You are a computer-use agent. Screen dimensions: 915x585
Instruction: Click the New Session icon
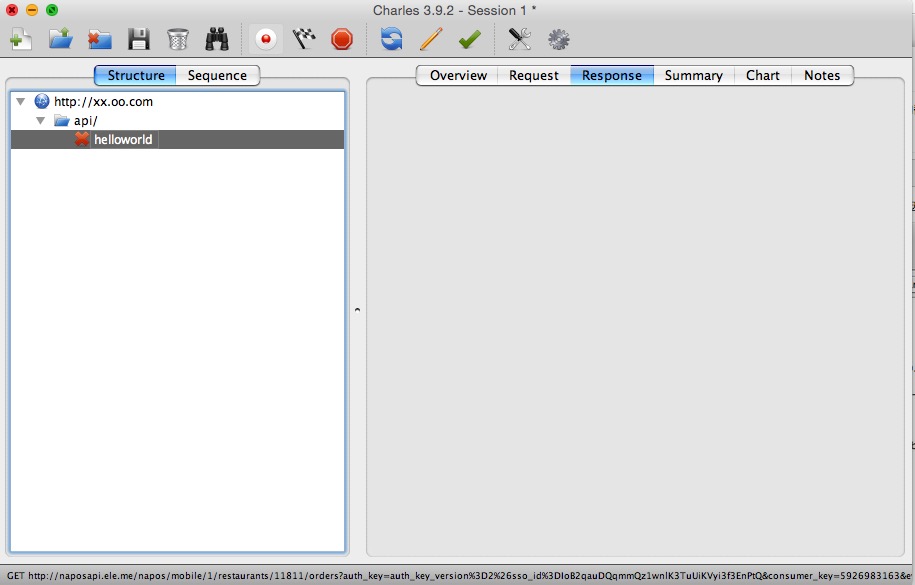pos(20,40)
